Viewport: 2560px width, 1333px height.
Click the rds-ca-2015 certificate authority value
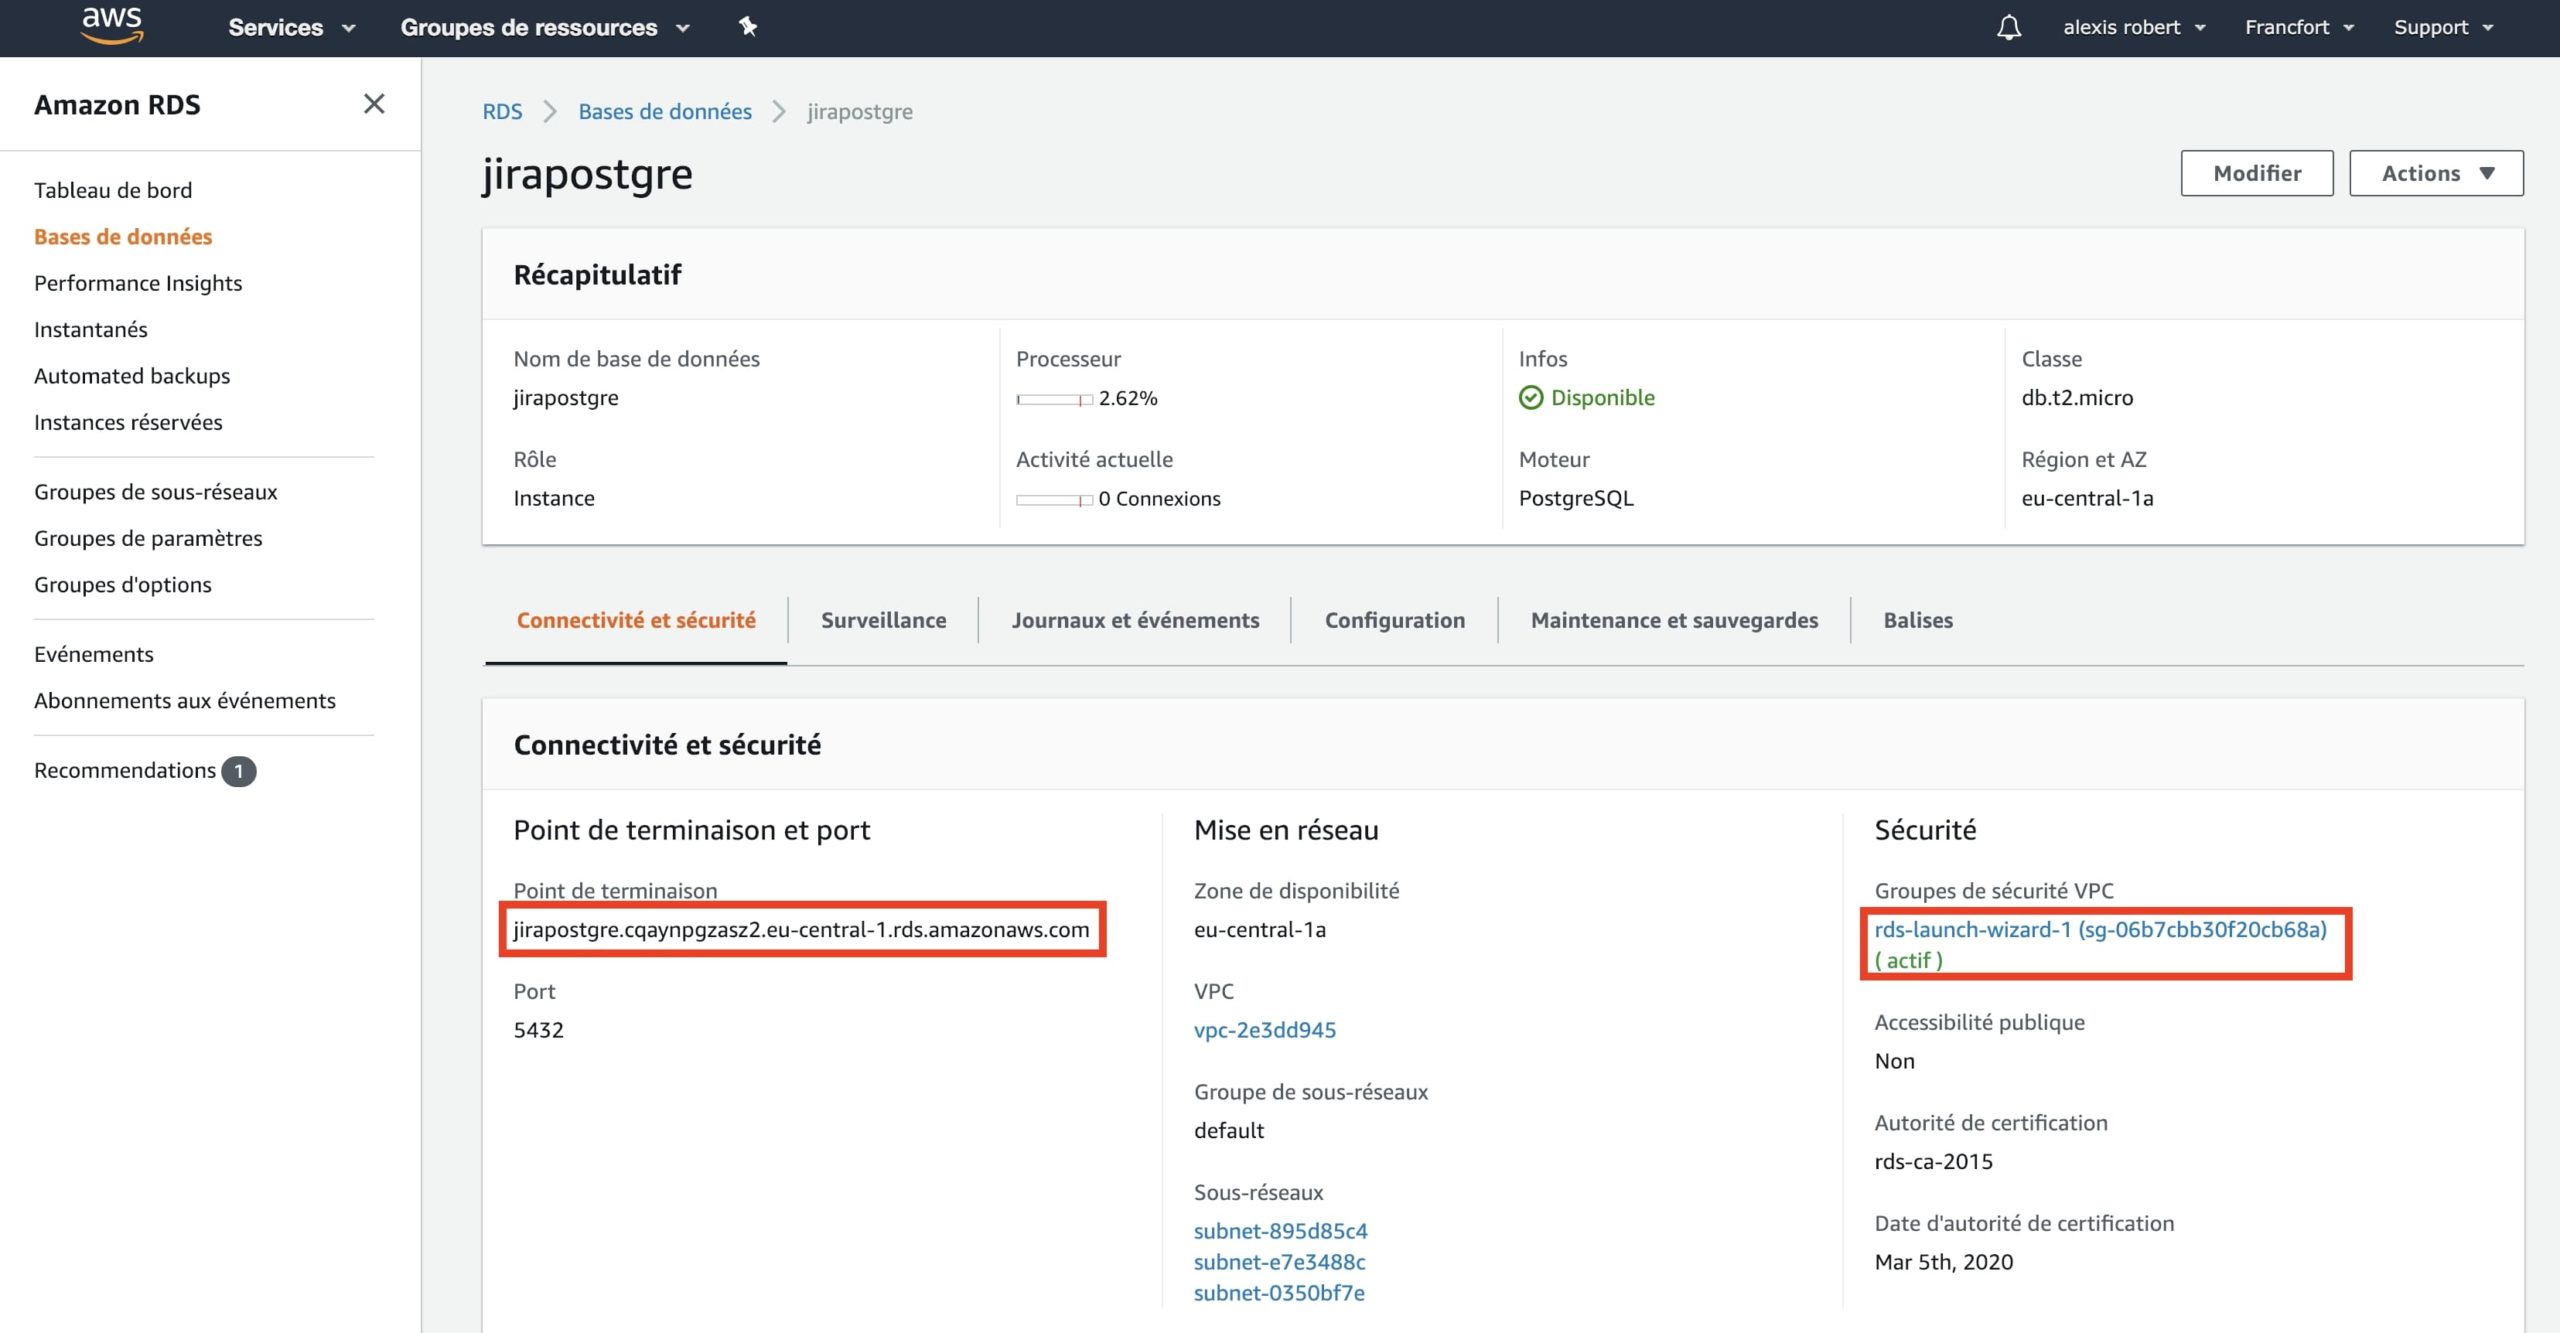click(1934, 1161)
